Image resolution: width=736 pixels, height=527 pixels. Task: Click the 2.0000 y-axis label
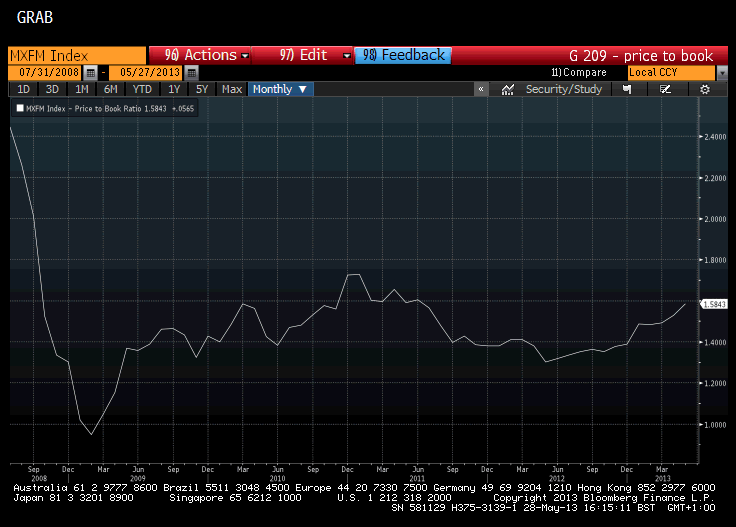tap(715, 219)
